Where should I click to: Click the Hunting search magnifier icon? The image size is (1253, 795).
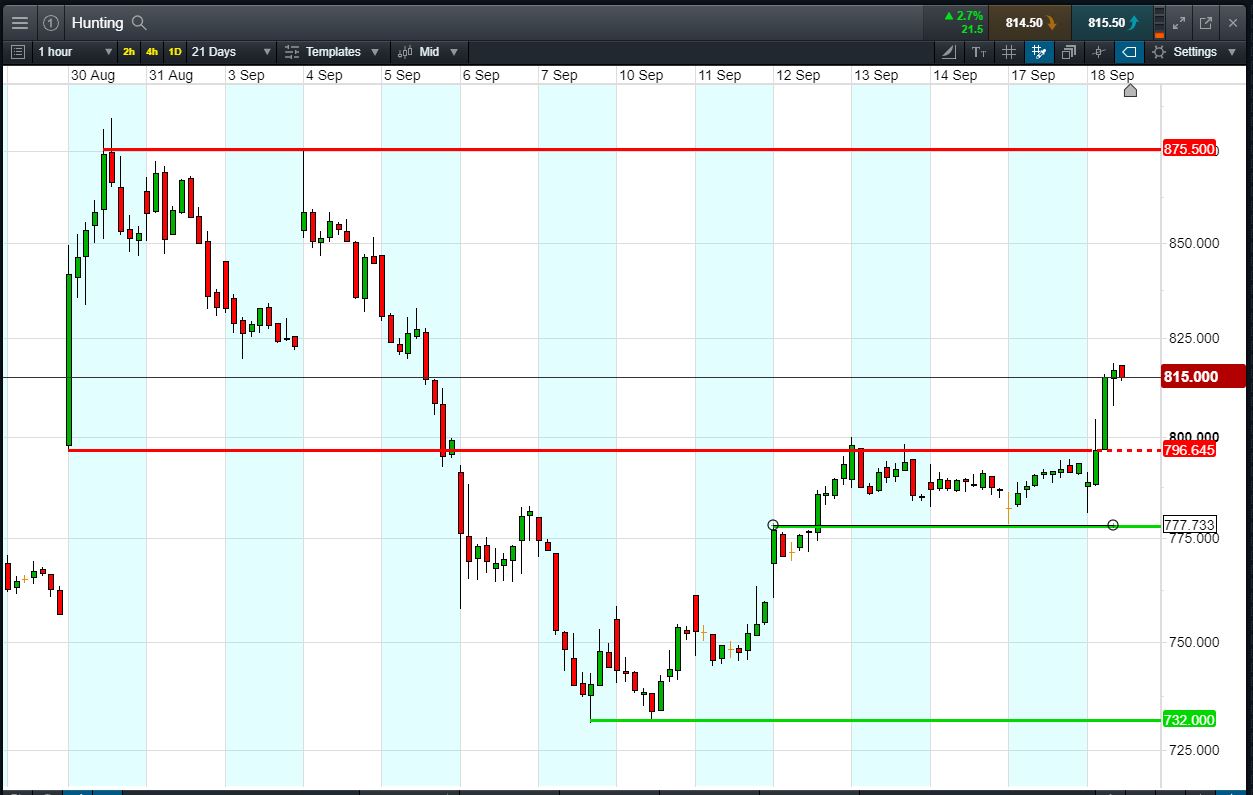tap(139, 22)
